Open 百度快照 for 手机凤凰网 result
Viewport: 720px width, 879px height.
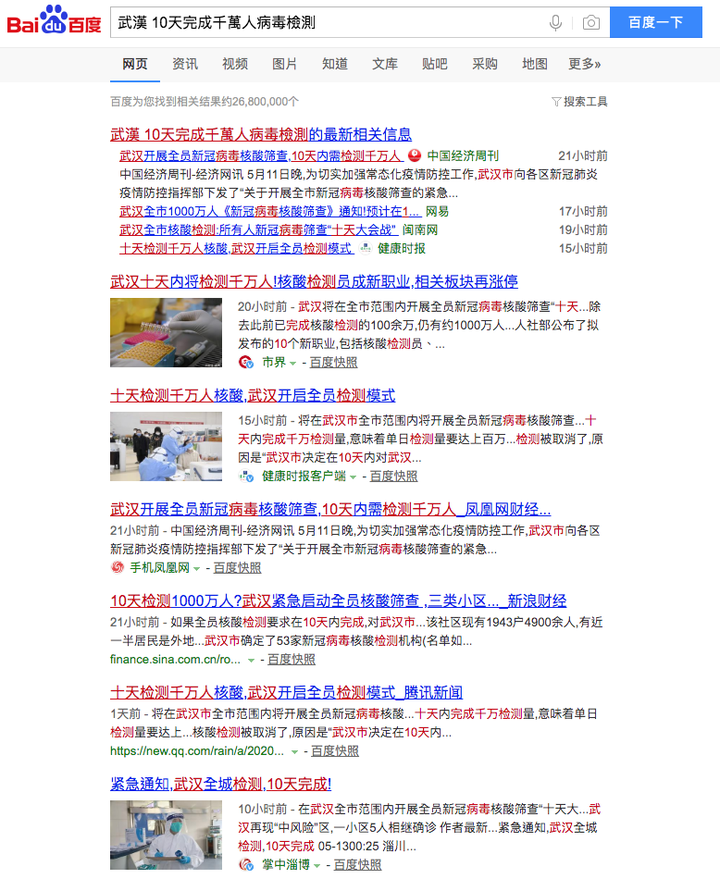(x=237, y=567)
